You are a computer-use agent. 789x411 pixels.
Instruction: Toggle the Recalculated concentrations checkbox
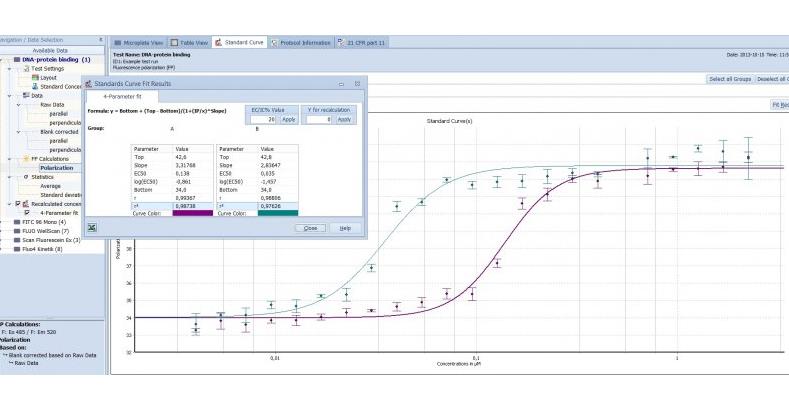[x=17, y=203]
